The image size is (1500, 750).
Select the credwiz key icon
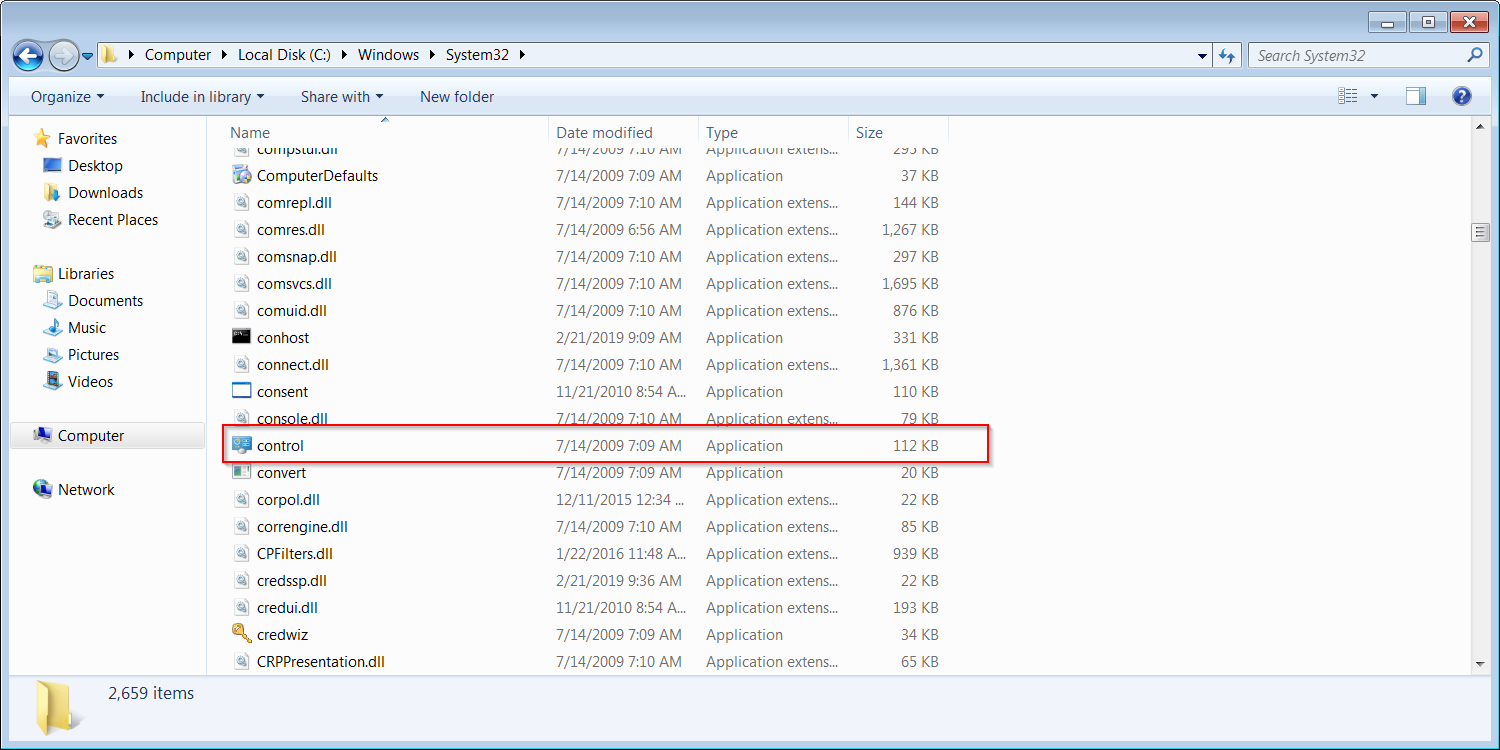click(241, 634)
